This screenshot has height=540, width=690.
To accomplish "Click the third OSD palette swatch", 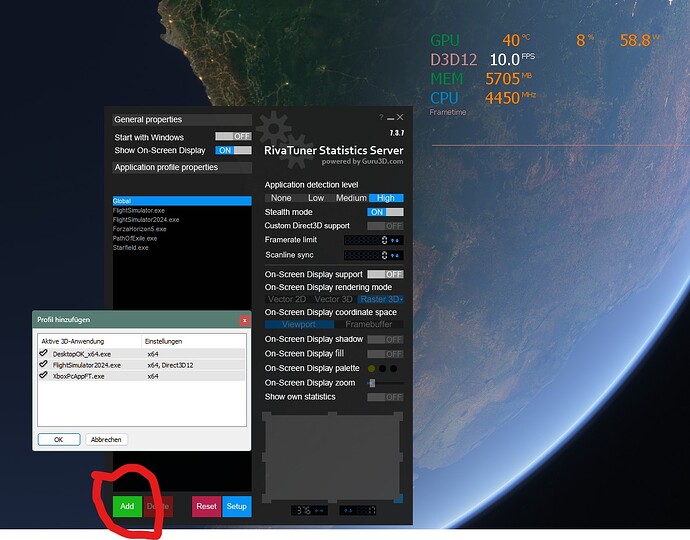I will coord(393,368).
